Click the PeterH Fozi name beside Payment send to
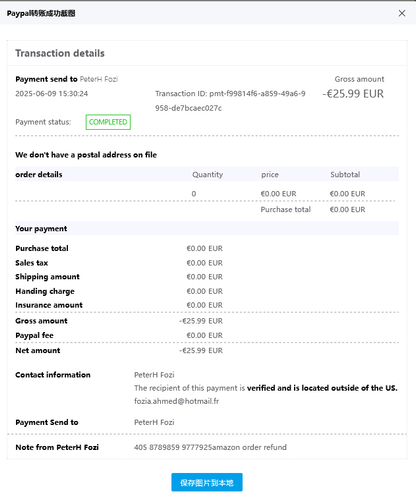 pyautogui.click(x=99, y=79)
